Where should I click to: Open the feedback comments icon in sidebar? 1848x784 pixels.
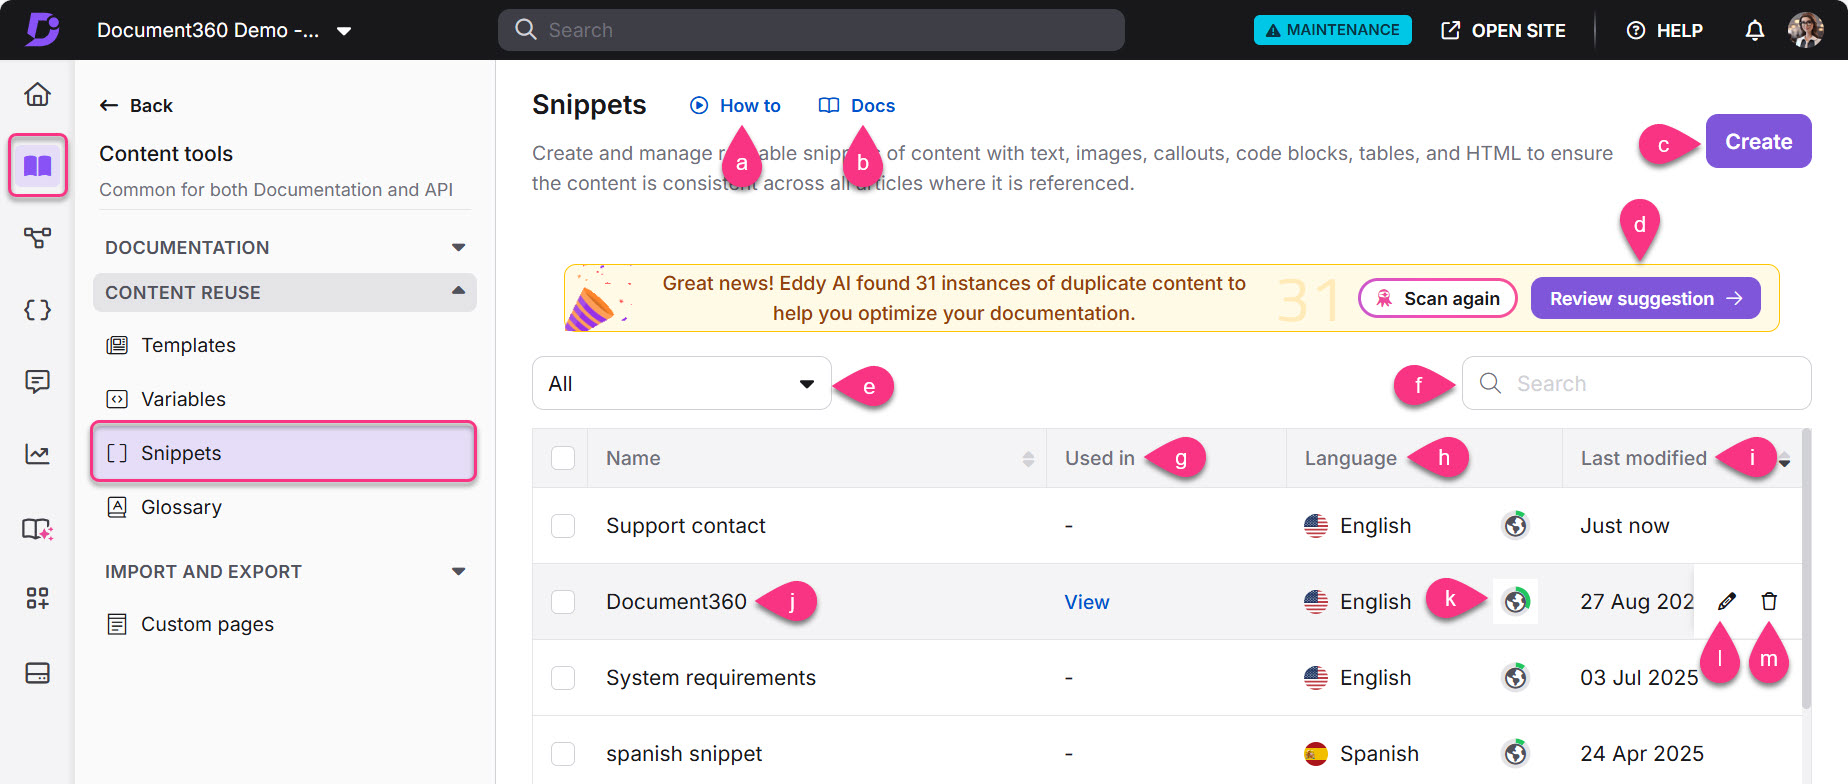click(37, 382)
